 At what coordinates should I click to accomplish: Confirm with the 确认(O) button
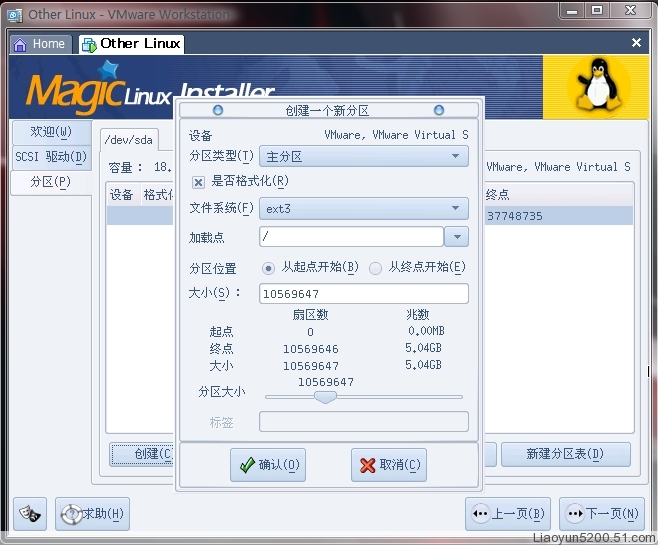tap(268, 465)
